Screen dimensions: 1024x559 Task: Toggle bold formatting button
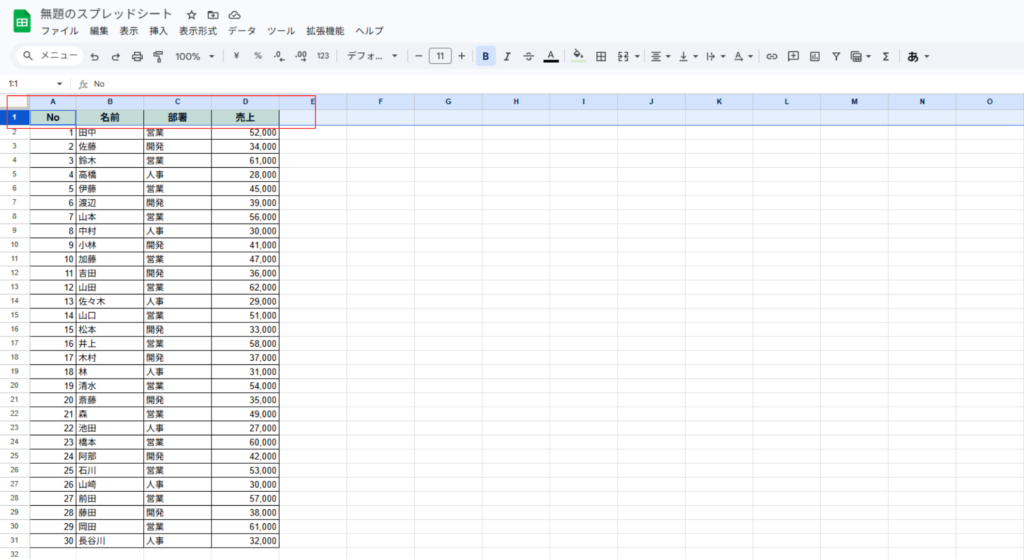pos(485,57)
